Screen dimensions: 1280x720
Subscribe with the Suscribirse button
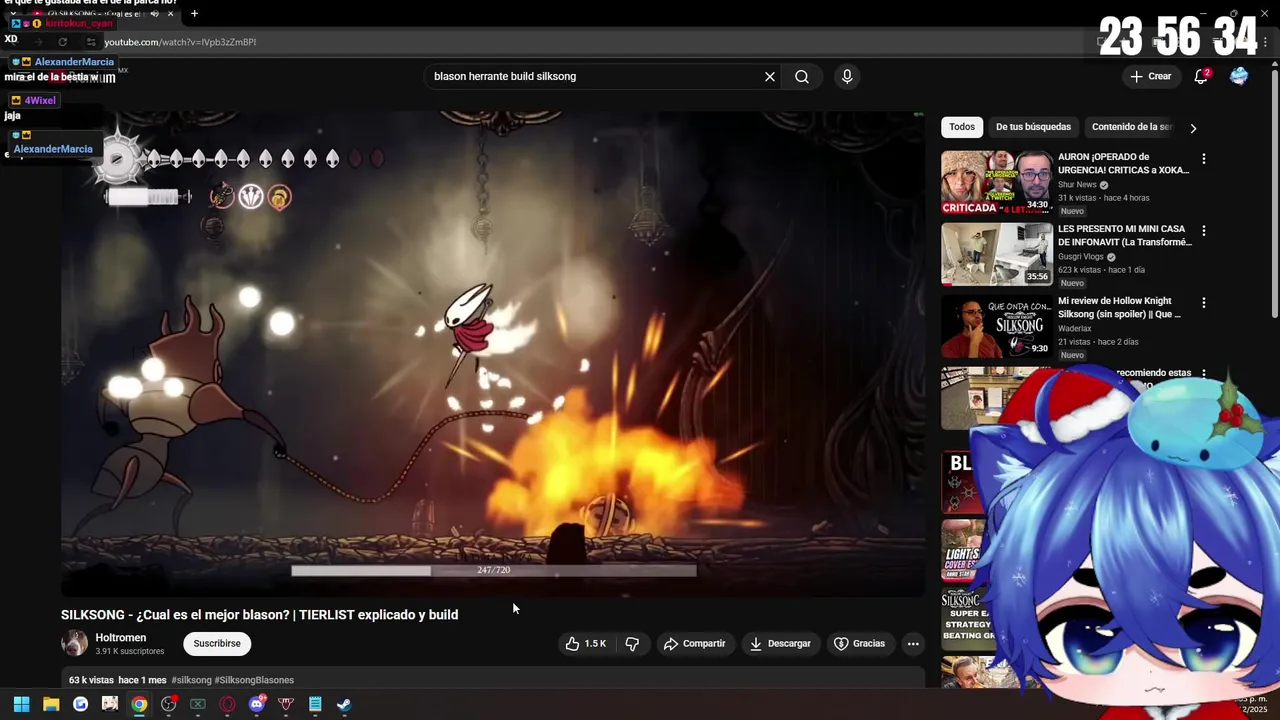(x=217, y=644)
